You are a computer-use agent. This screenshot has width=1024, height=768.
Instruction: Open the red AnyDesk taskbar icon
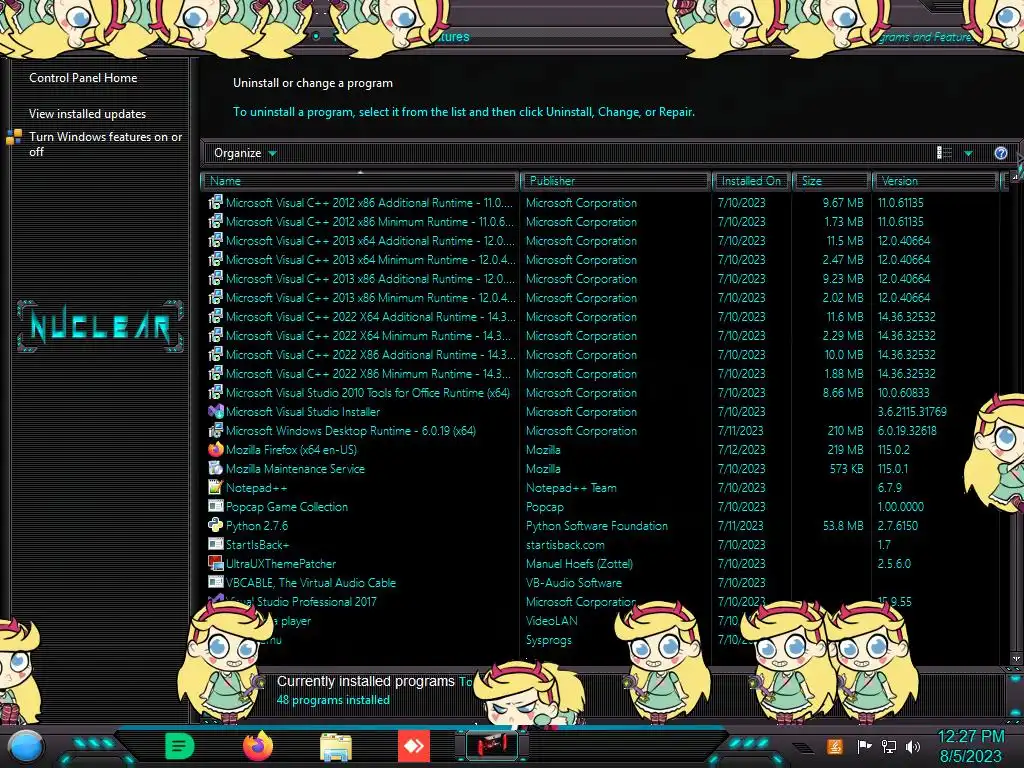(x=414, y=746)
